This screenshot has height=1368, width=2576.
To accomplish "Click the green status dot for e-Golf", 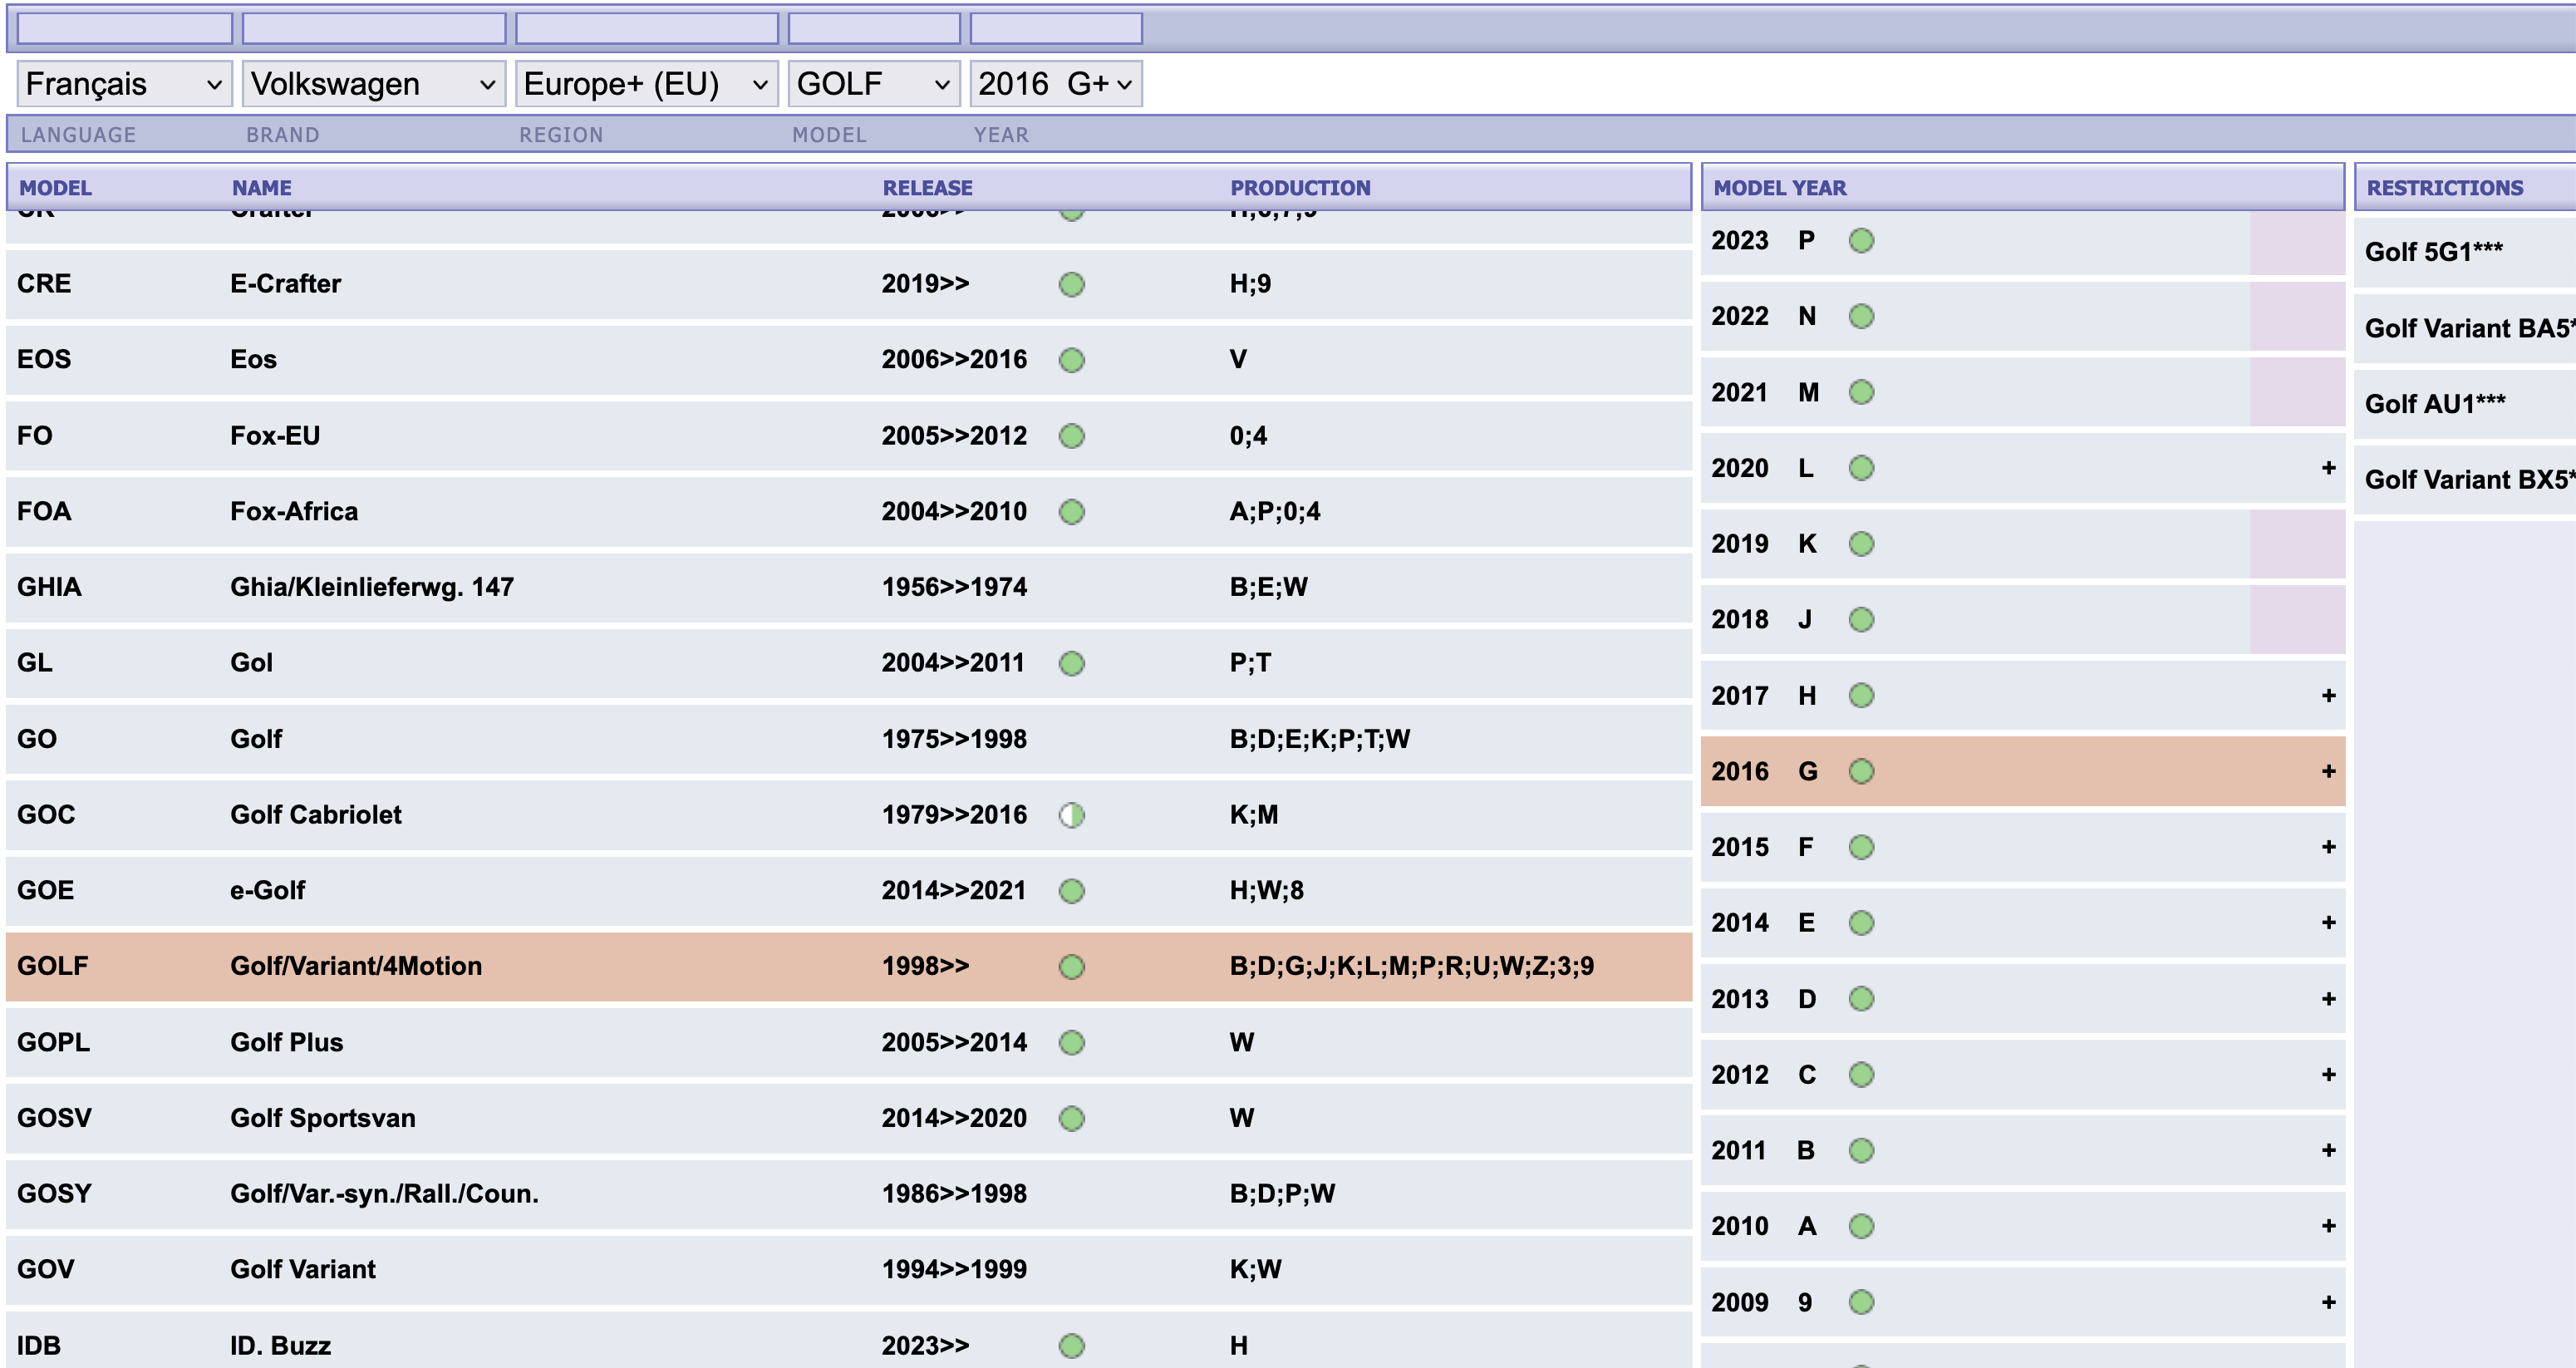I will tap(1072, 891).
